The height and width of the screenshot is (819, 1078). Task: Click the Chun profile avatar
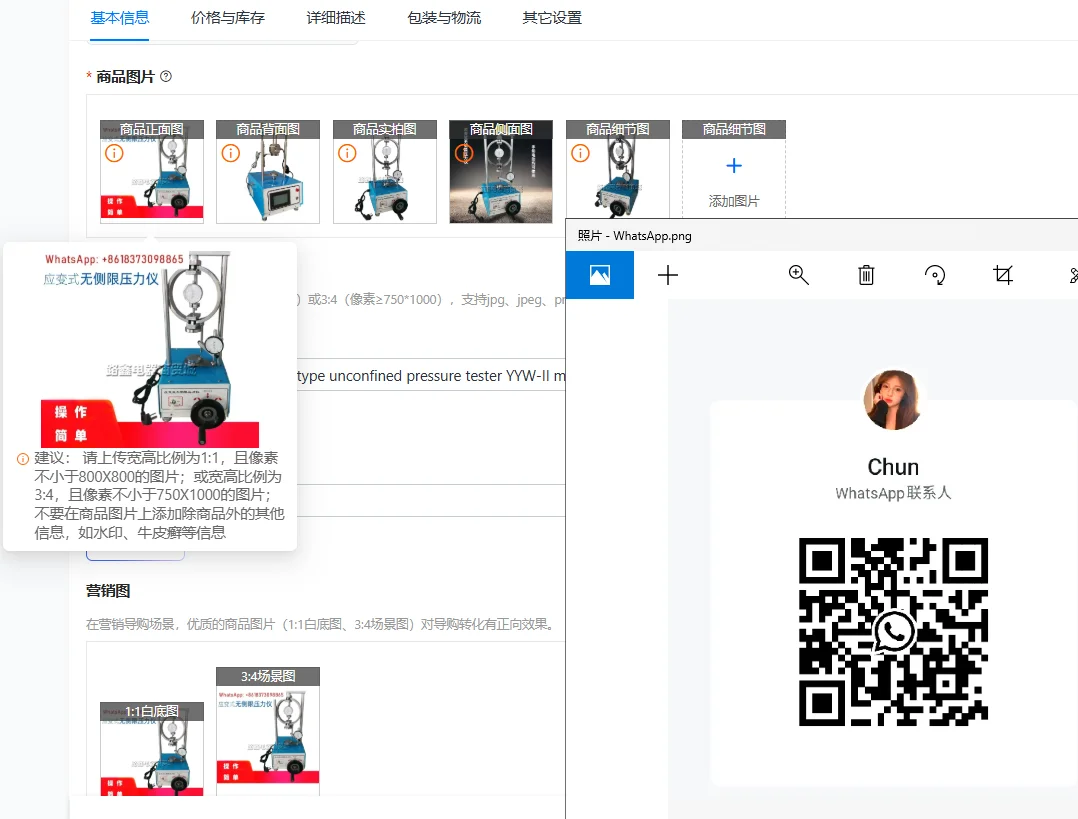(x=892, y=400)
